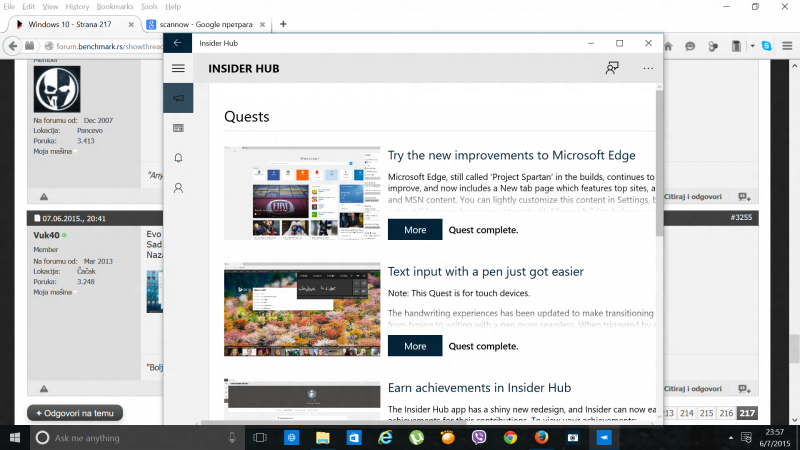The height and width of the screenshot is (450, 800).
Task: Click the Skype icon in Firefox toolbar
Action: point(766,46)
